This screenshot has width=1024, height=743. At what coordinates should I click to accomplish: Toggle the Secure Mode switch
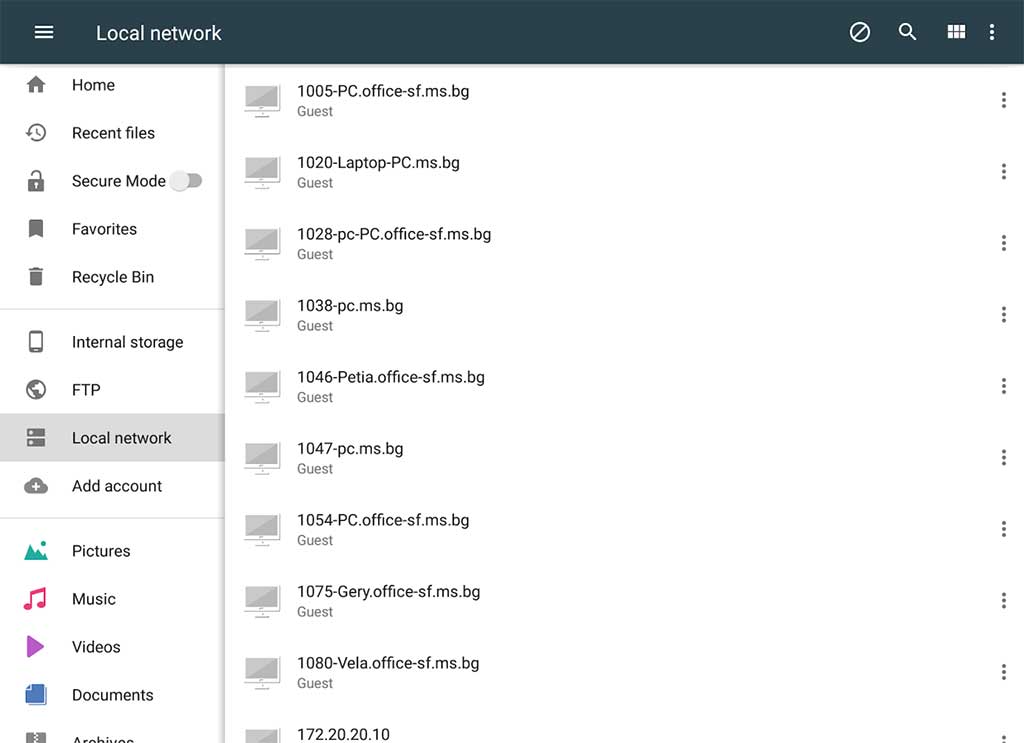(x=186, y=180)
